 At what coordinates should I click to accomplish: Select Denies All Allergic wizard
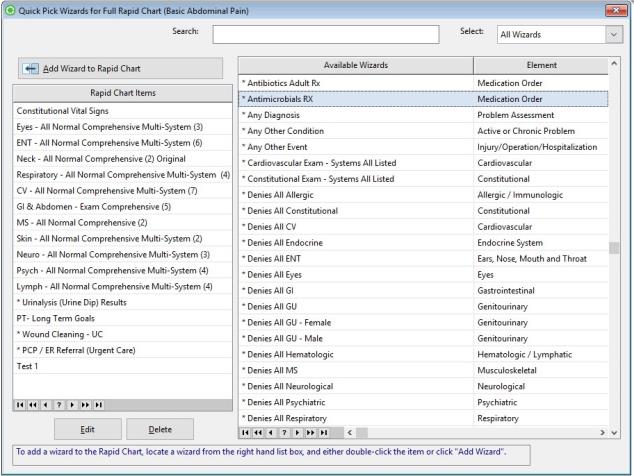[x=423, y=195]
